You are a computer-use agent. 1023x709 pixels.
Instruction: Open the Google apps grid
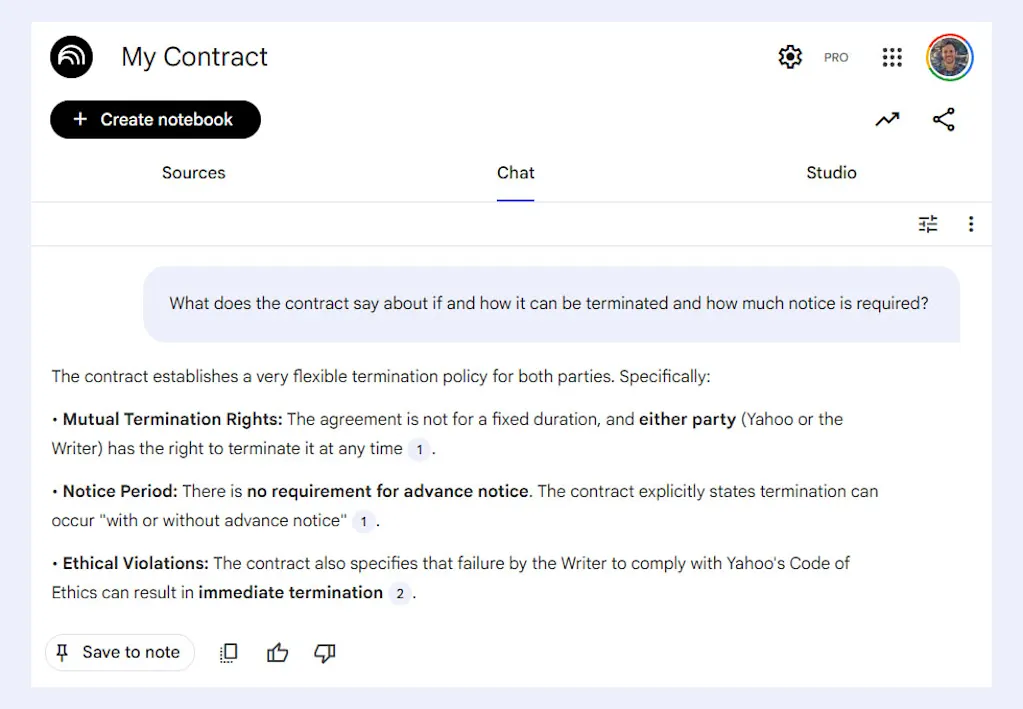point(892,57)
